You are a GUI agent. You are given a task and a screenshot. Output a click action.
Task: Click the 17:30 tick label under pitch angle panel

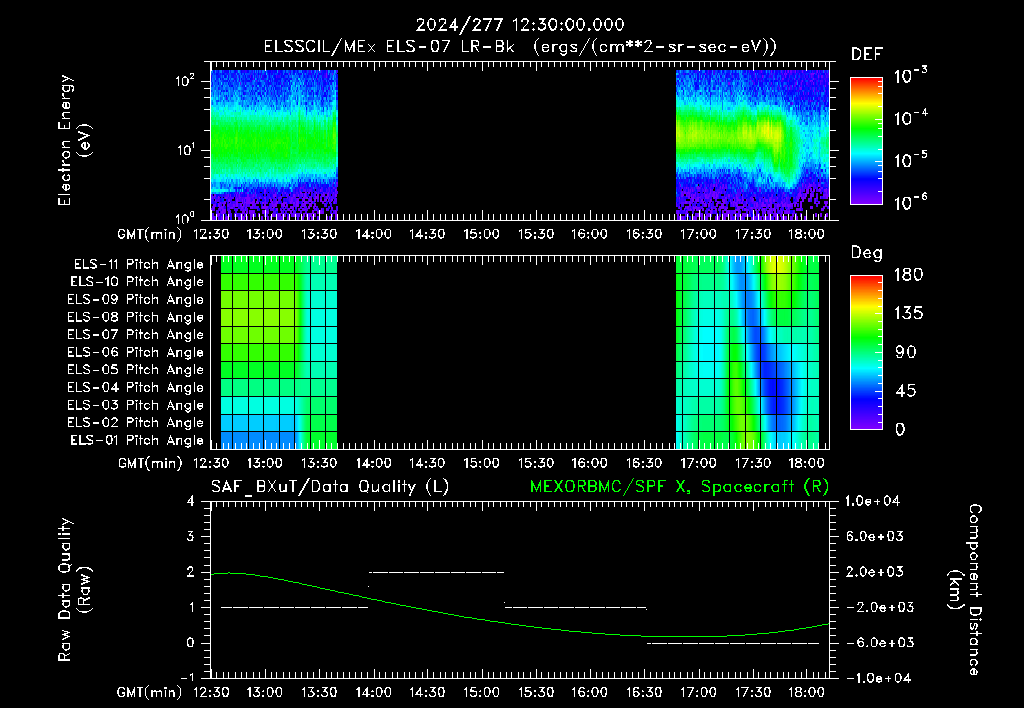pos(752,464)
